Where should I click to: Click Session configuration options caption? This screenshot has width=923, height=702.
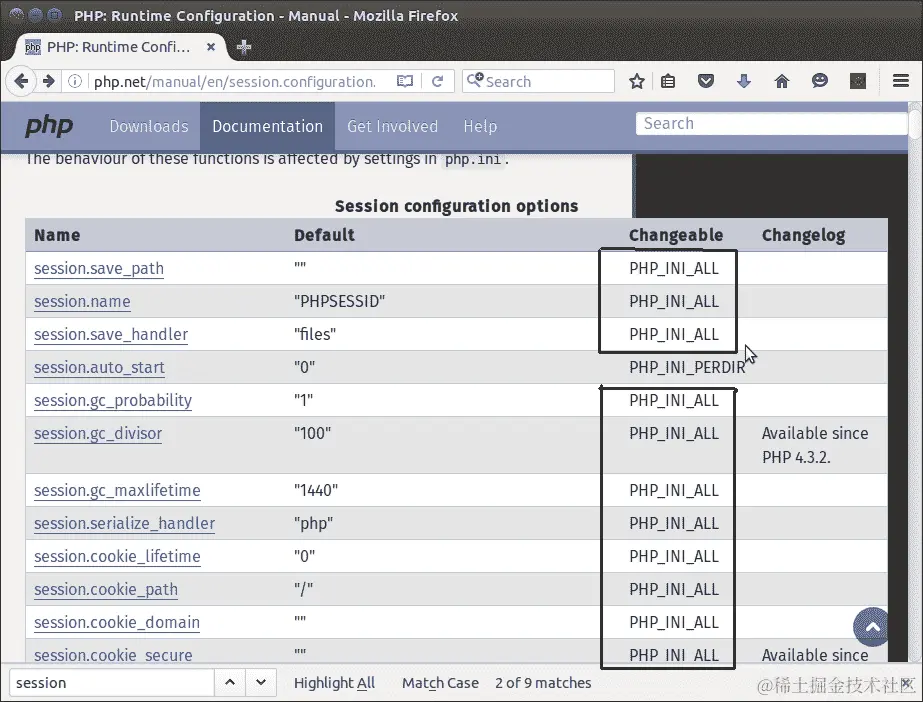click(456, 206)
